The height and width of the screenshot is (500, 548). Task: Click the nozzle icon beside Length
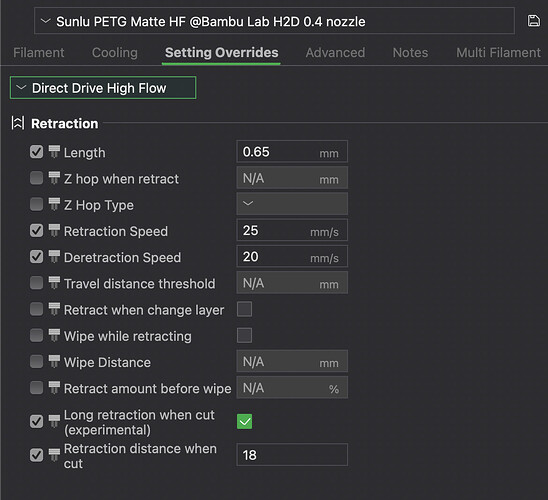coord(54,152)
